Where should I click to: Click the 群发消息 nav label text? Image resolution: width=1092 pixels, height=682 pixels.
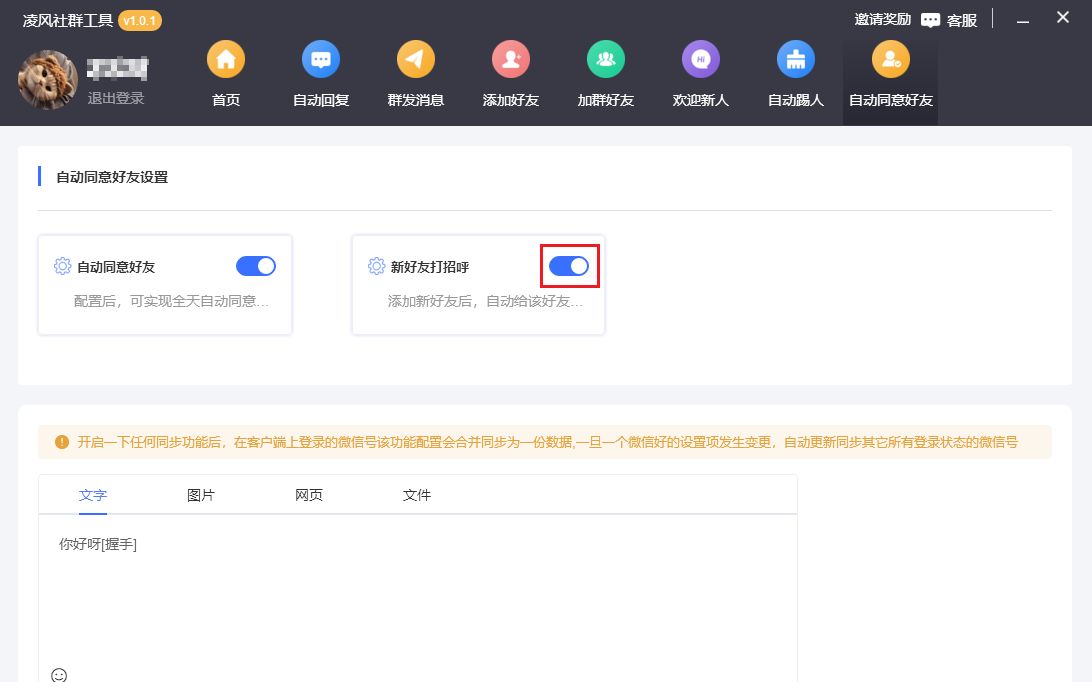click(x=416, y=100)
